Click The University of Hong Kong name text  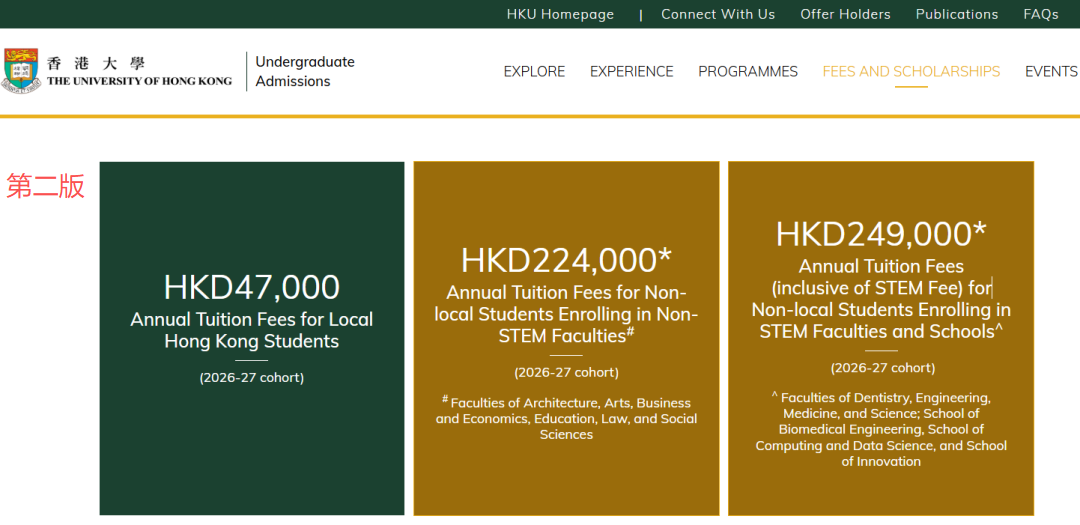(x=139, y=81)
